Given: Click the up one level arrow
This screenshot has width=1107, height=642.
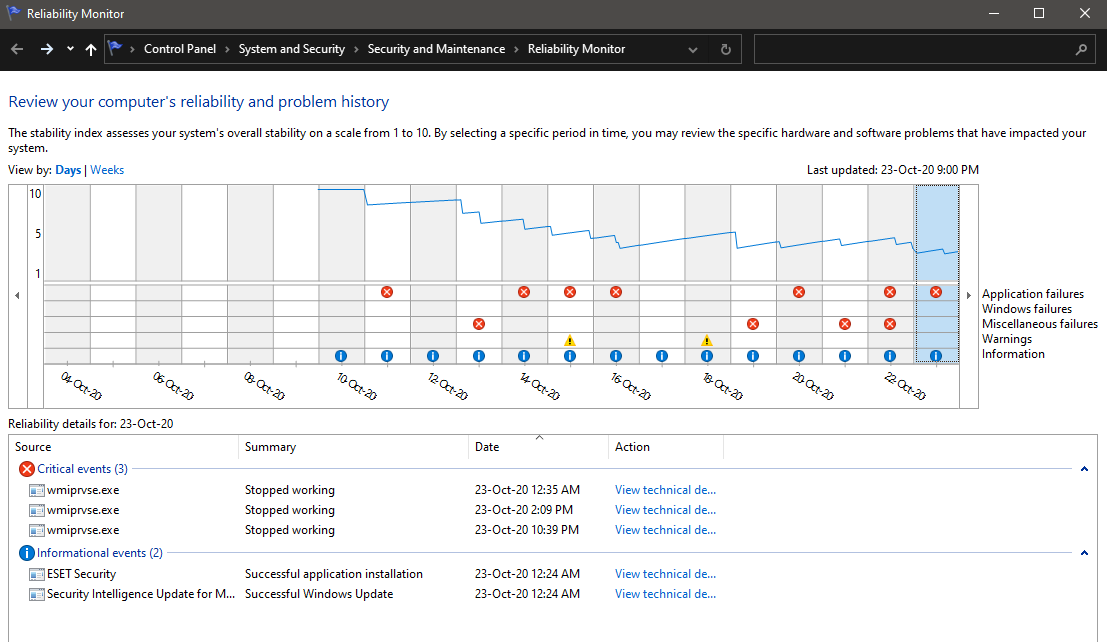Looking at the screenshot, I should [x=91, y=49].
